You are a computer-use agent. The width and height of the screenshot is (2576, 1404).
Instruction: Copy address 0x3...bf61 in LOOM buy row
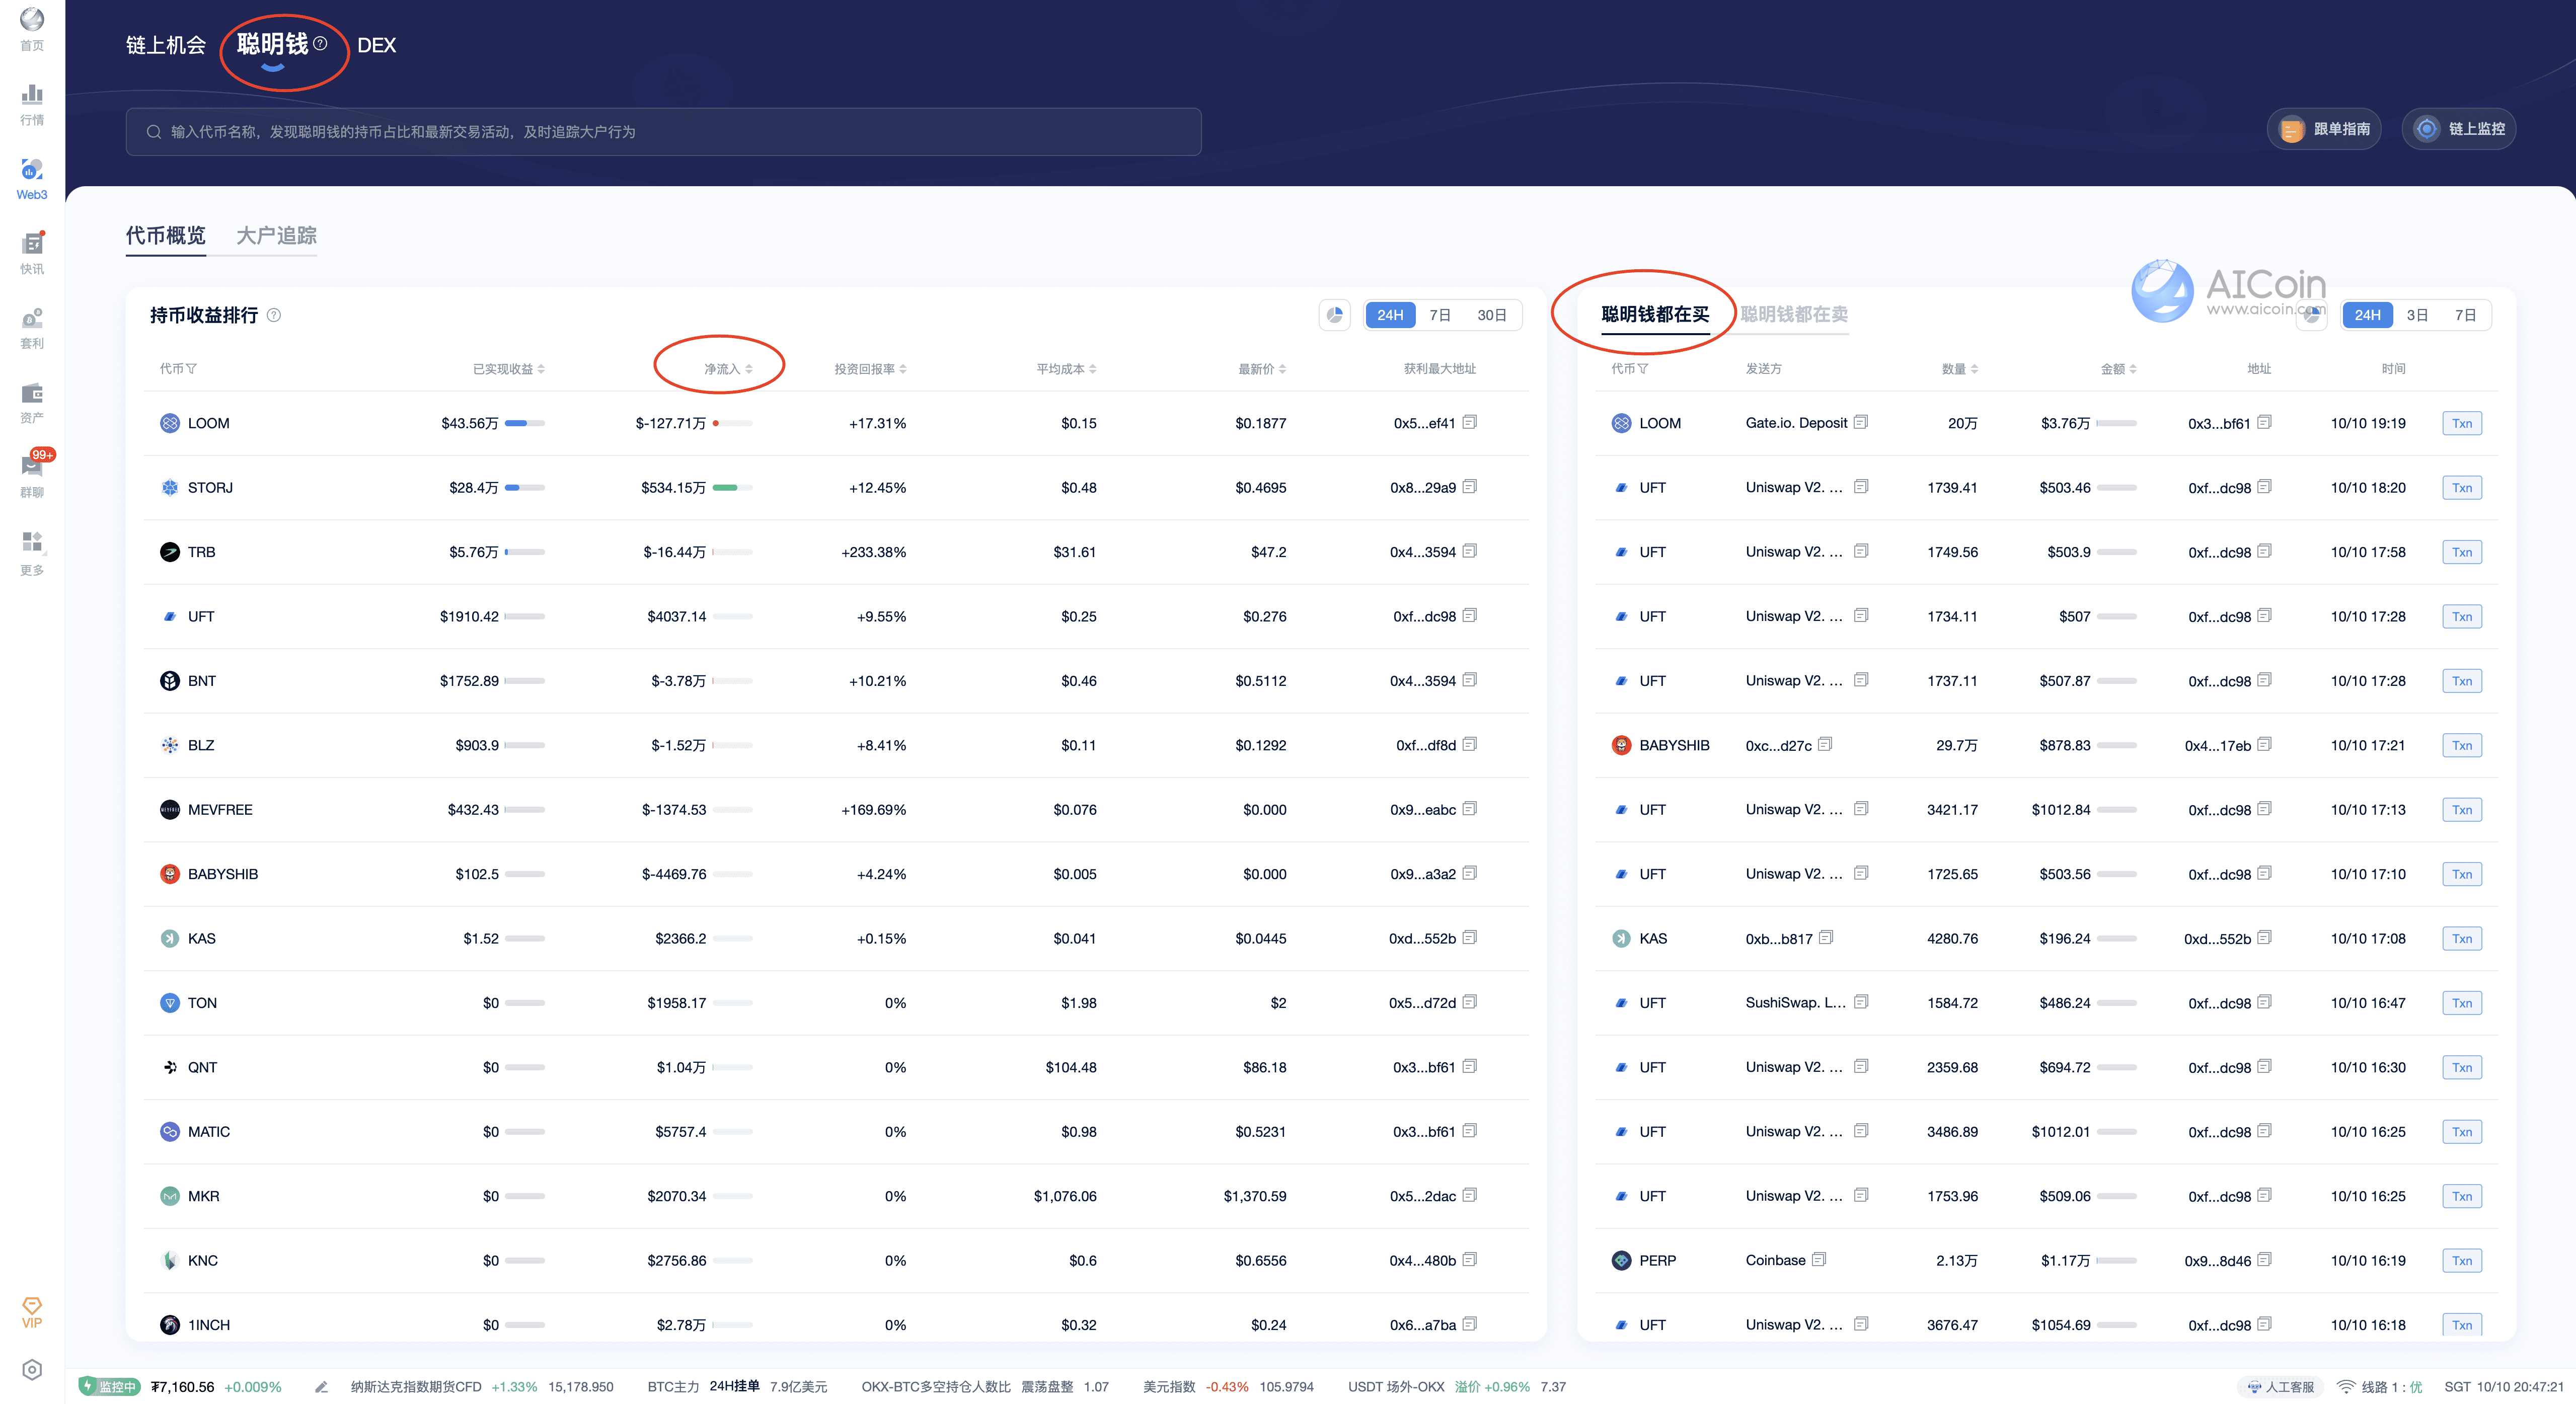[2265, 422]
